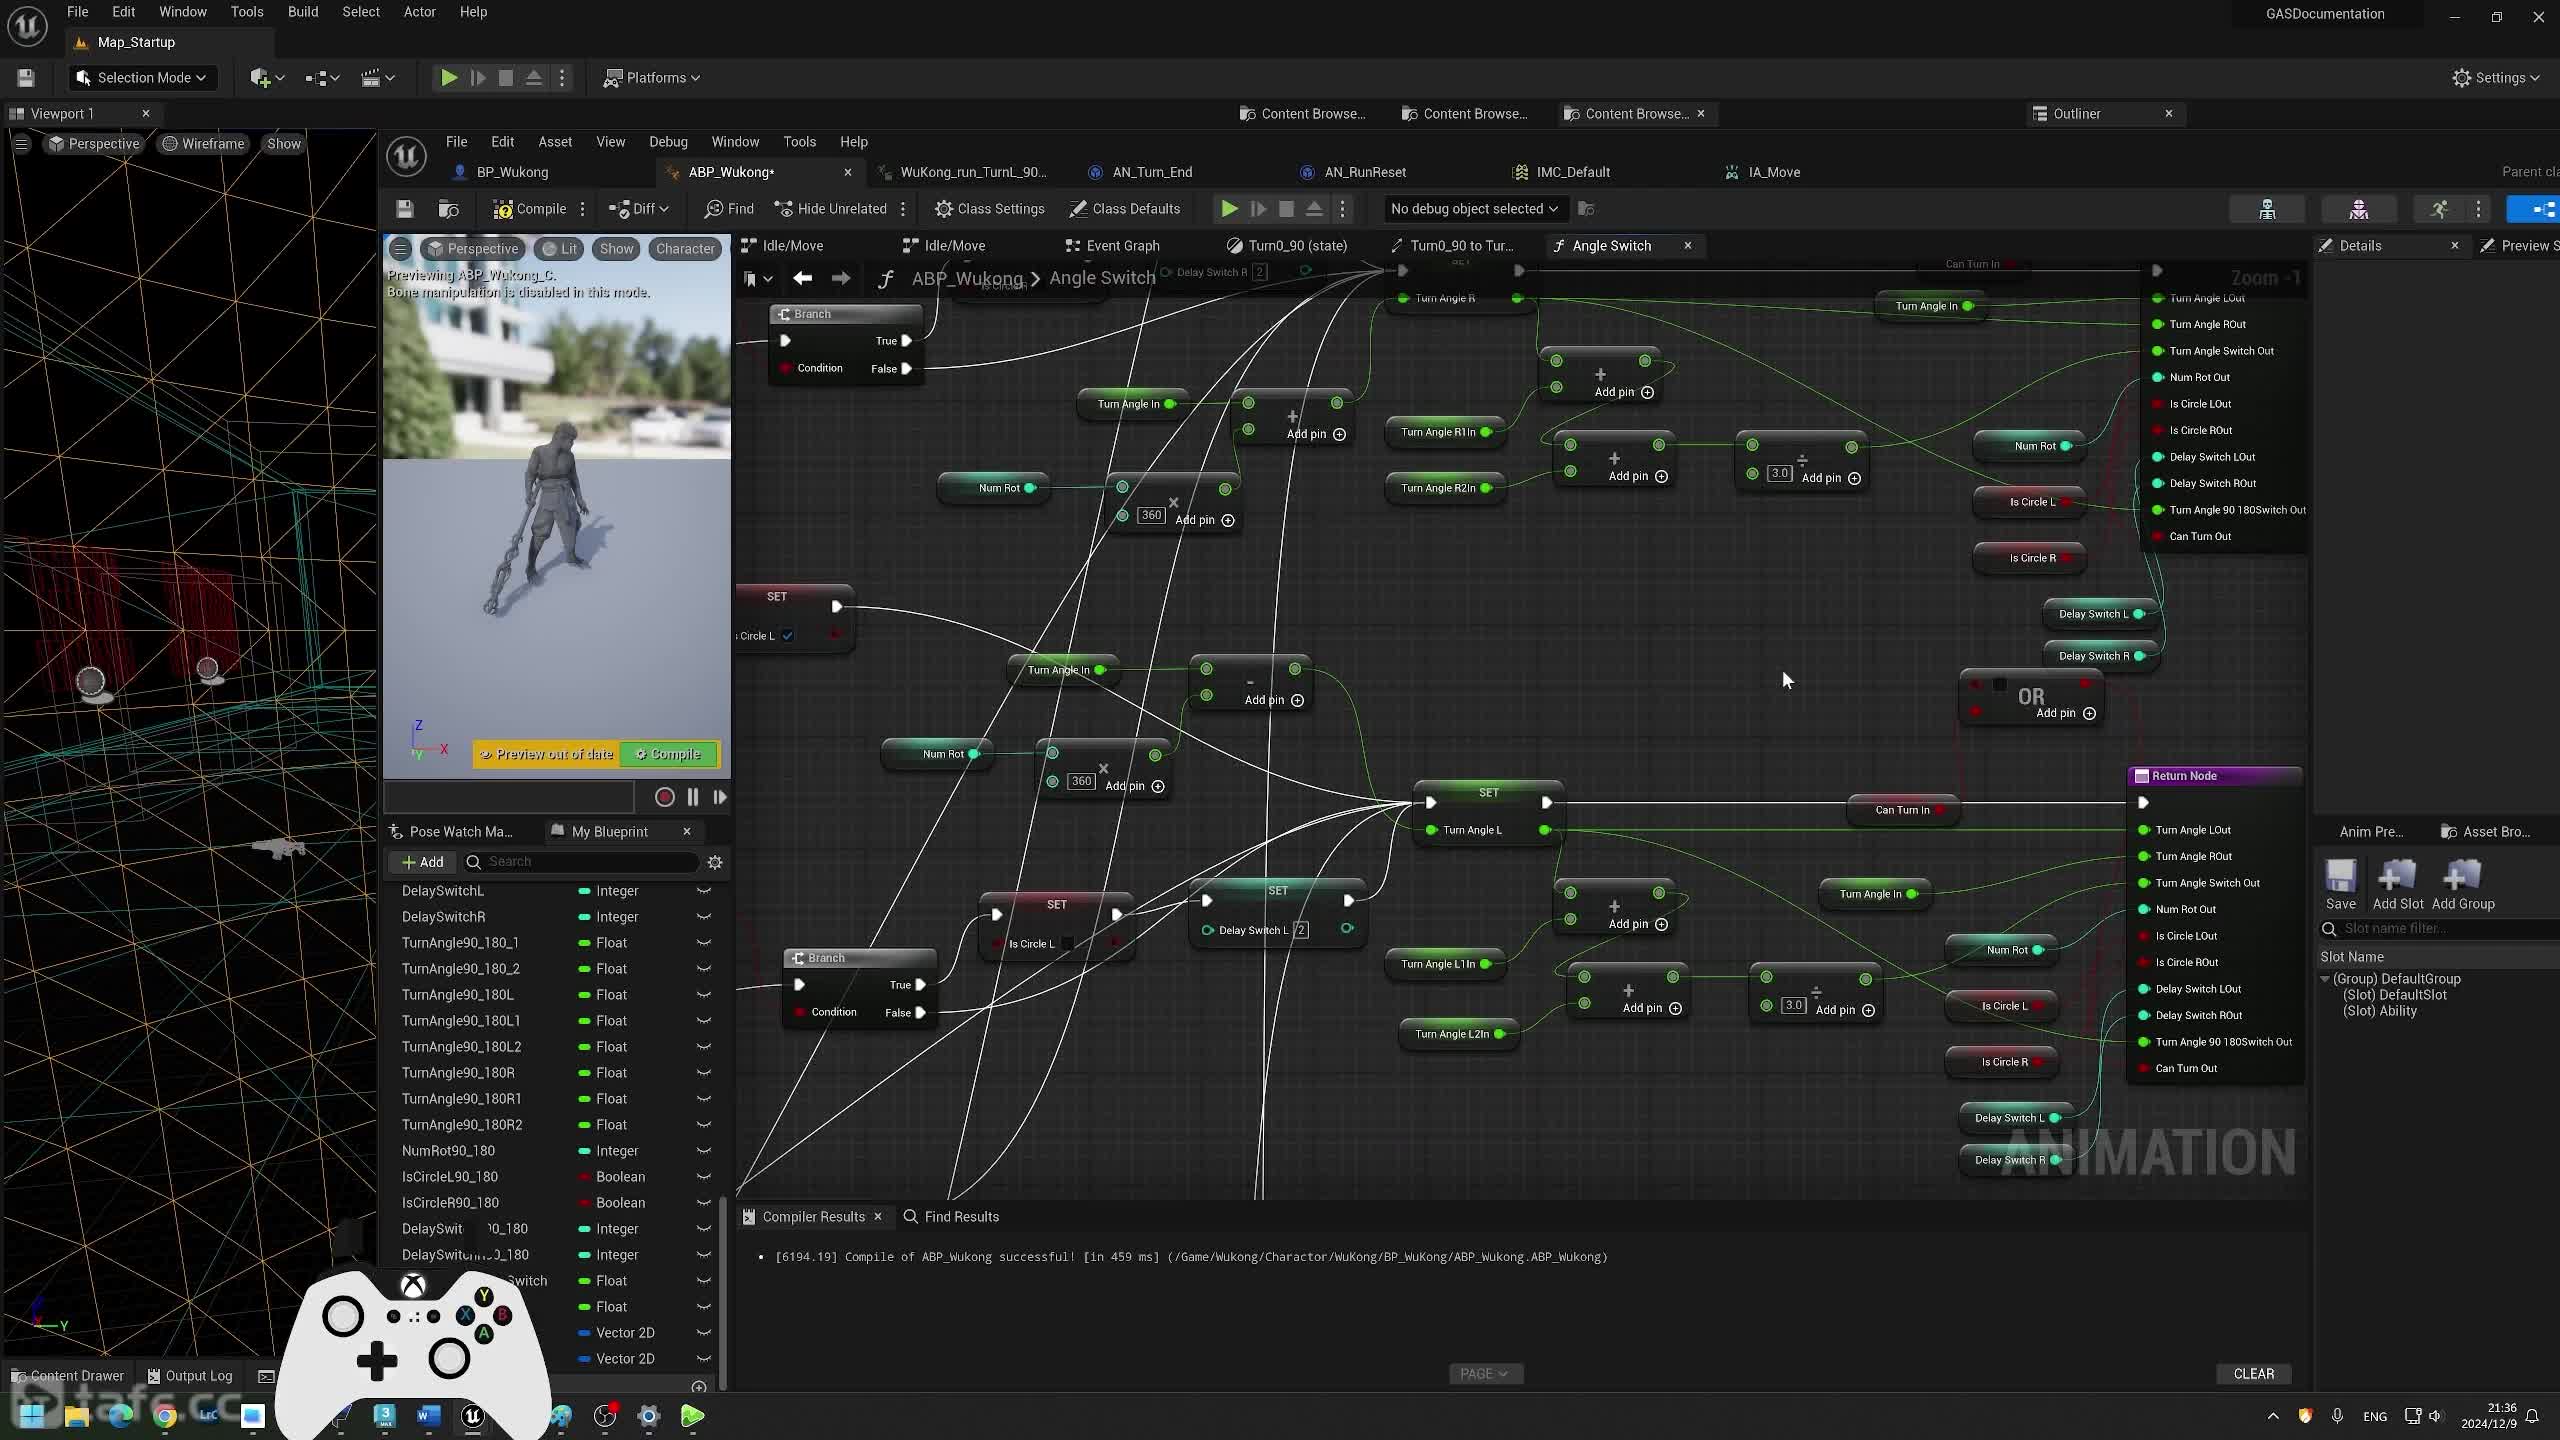The width and height of the screenshot is (2560, 1440).
Task: Click the blueprint Save asset icon
Action: 404,208
